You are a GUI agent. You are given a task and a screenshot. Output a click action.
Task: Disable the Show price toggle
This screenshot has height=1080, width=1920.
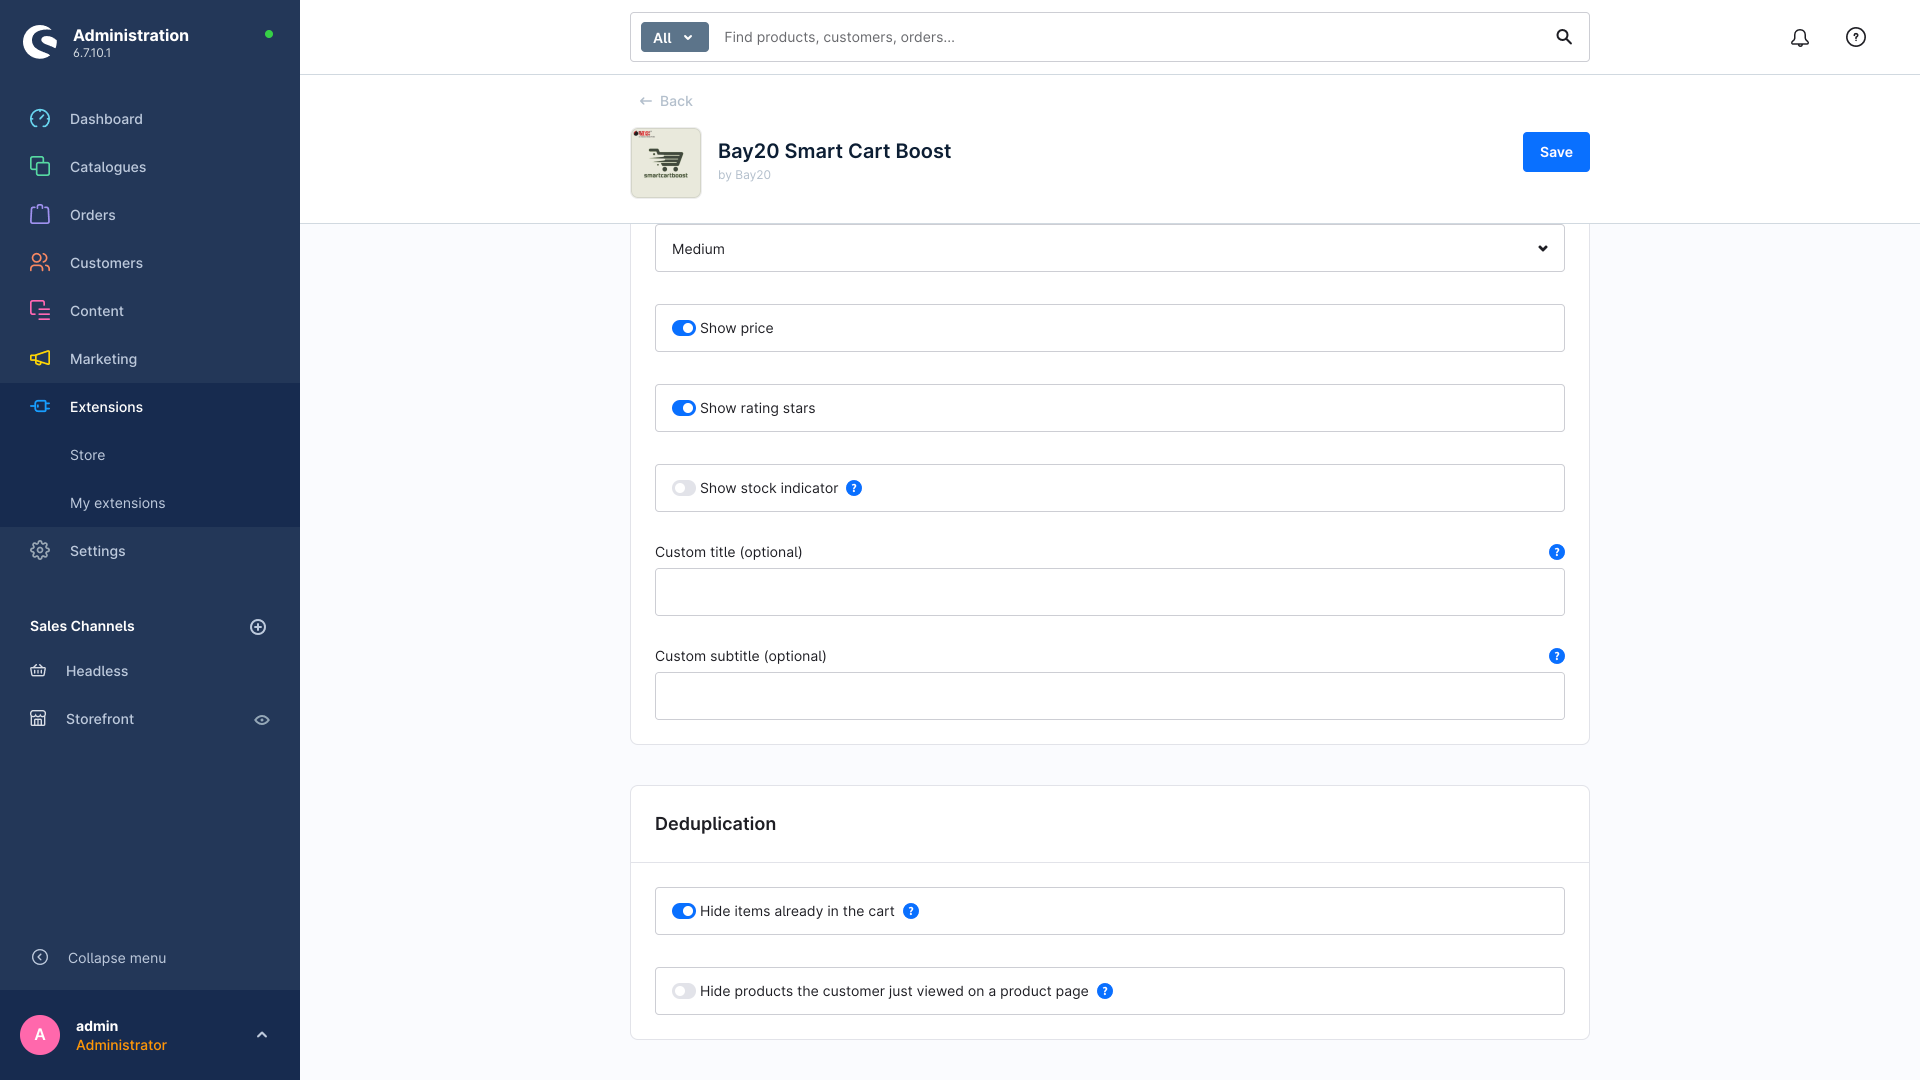click(684, 328)
